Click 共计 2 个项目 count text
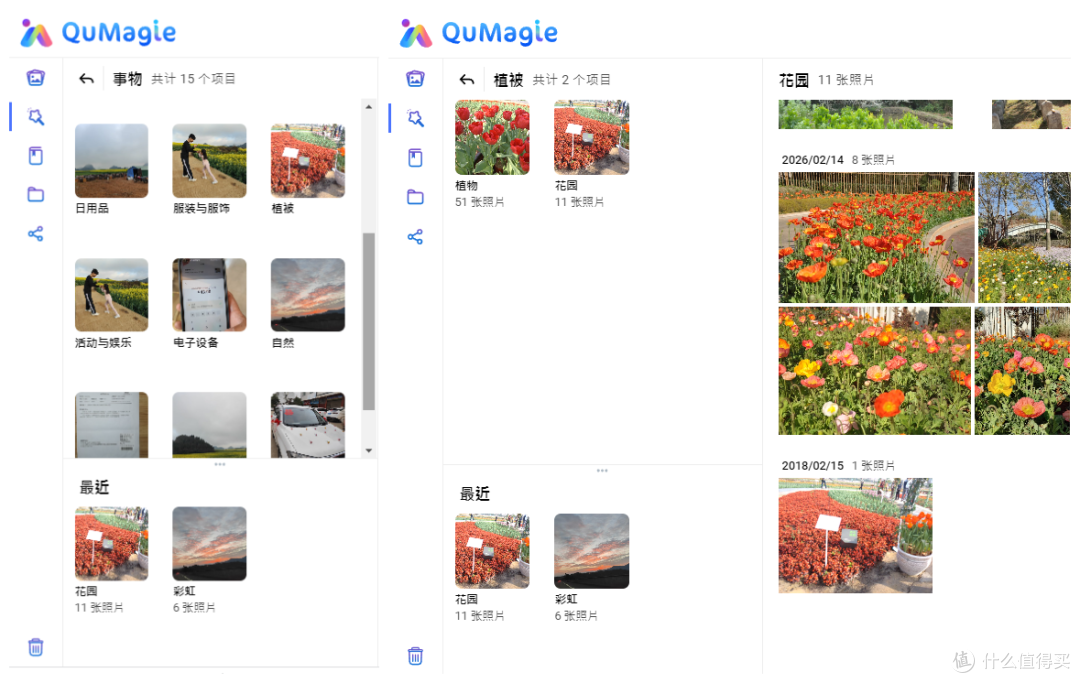This screenshot has width=1080, height=683. (572, 80)
